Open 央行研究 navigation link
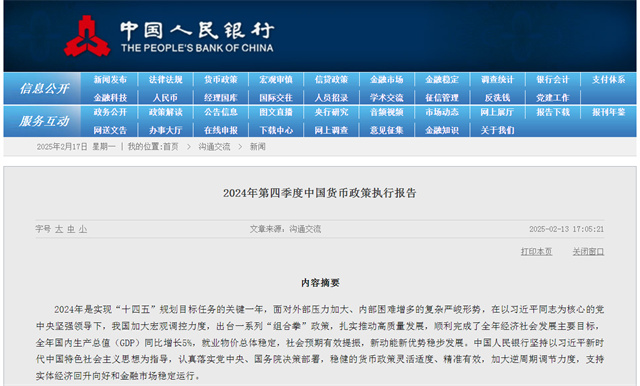 (331, 112)
